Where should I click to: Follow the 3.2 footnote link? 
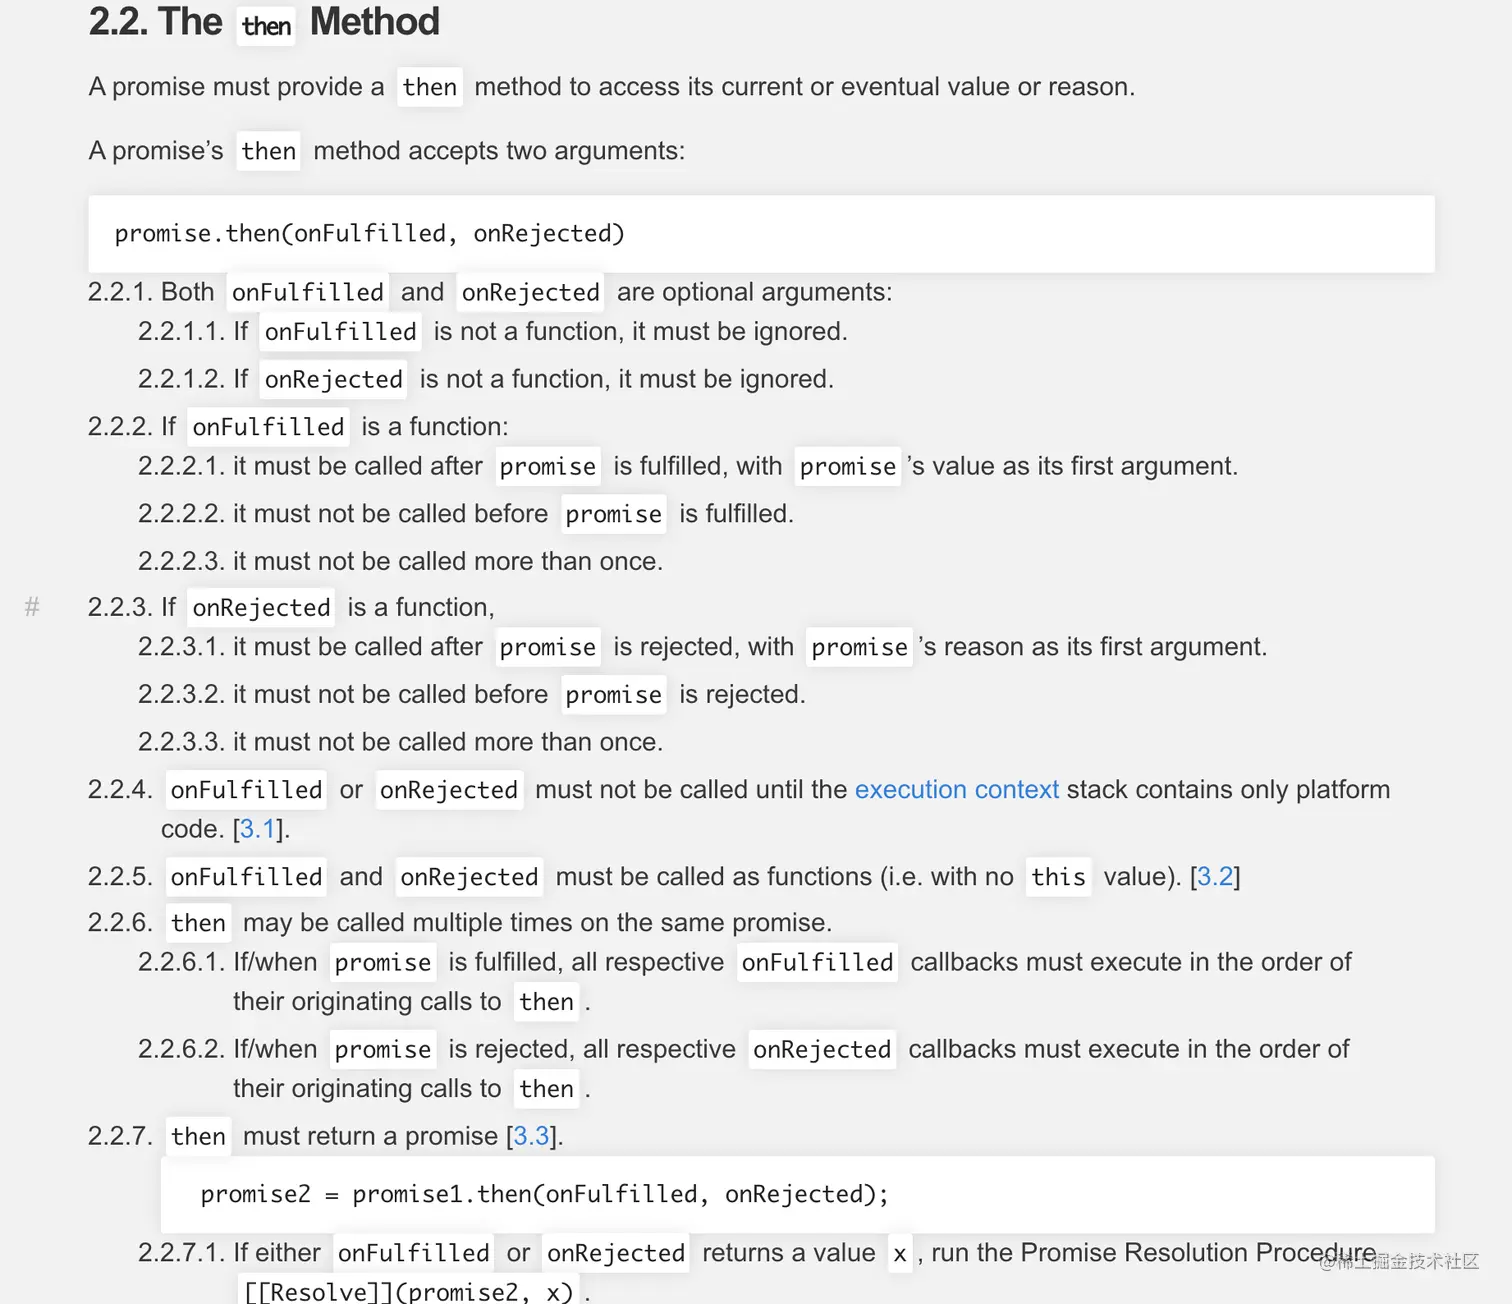(1215, 877)
